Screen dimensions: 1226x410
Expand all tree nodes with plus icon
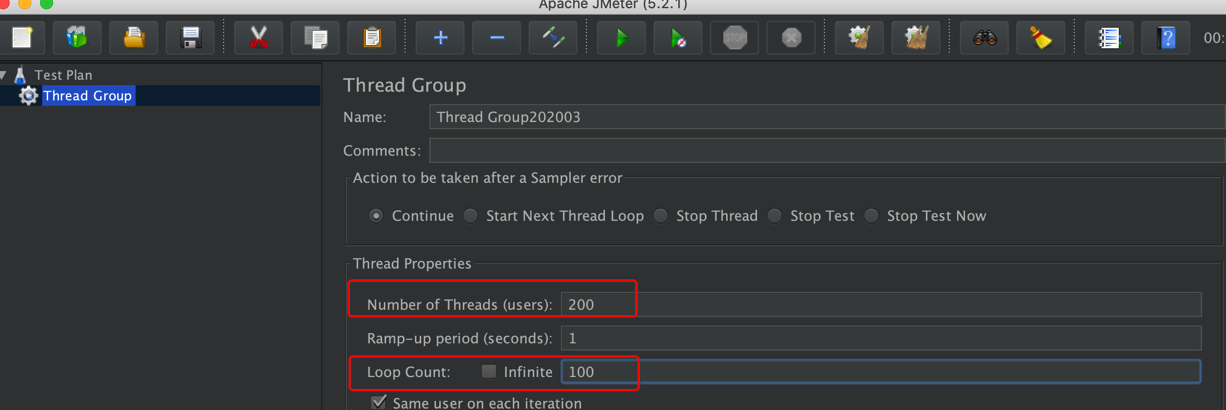click(x=441, y=38)
